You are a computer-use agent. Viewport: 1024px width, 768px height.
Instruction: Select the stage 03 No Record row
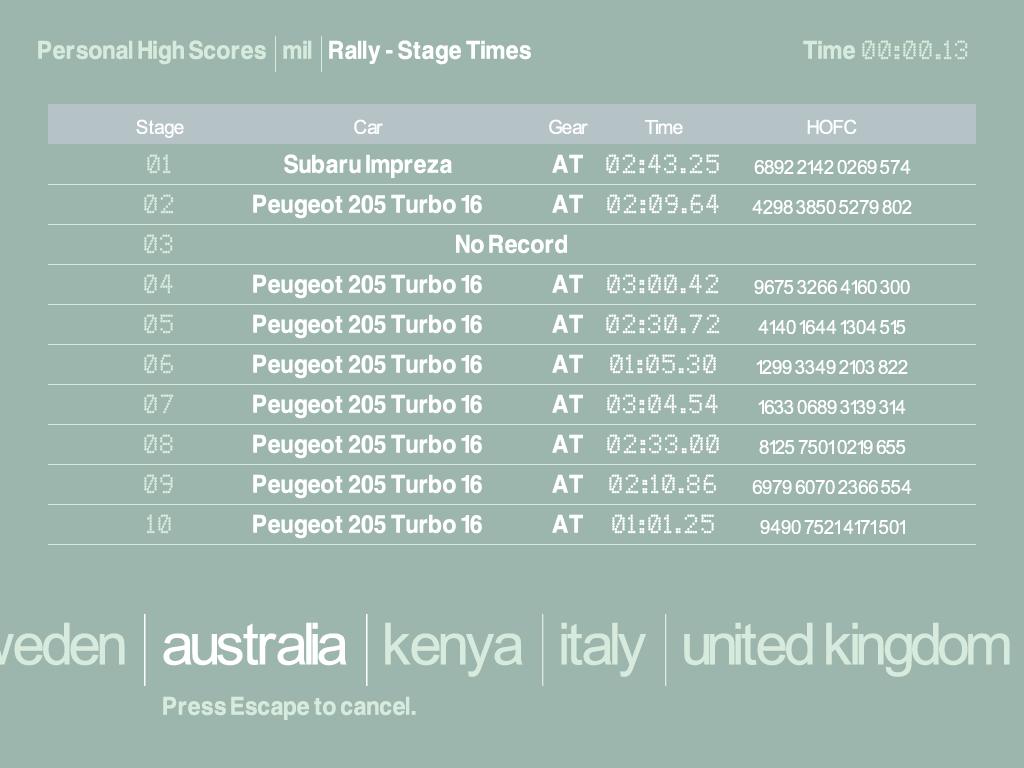(511, 245)
